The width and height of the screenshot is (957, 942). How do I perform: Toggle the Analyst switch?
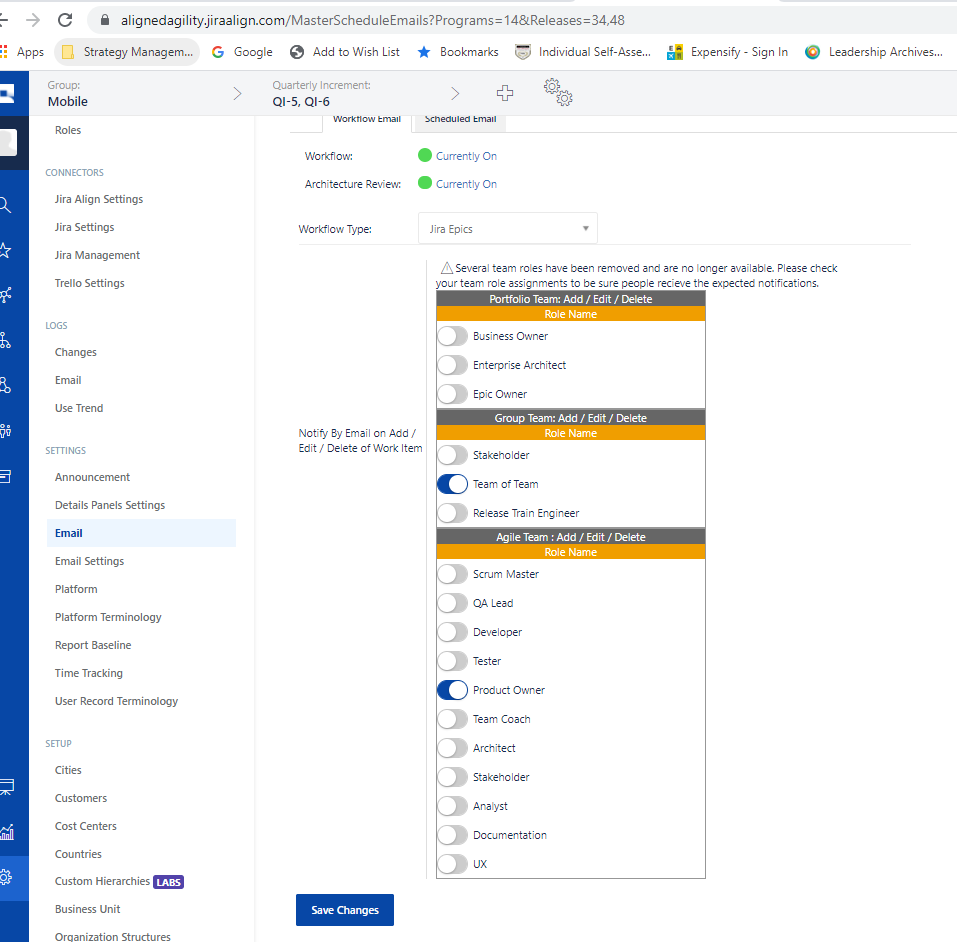pyautogui.click(x=452, y=806)
